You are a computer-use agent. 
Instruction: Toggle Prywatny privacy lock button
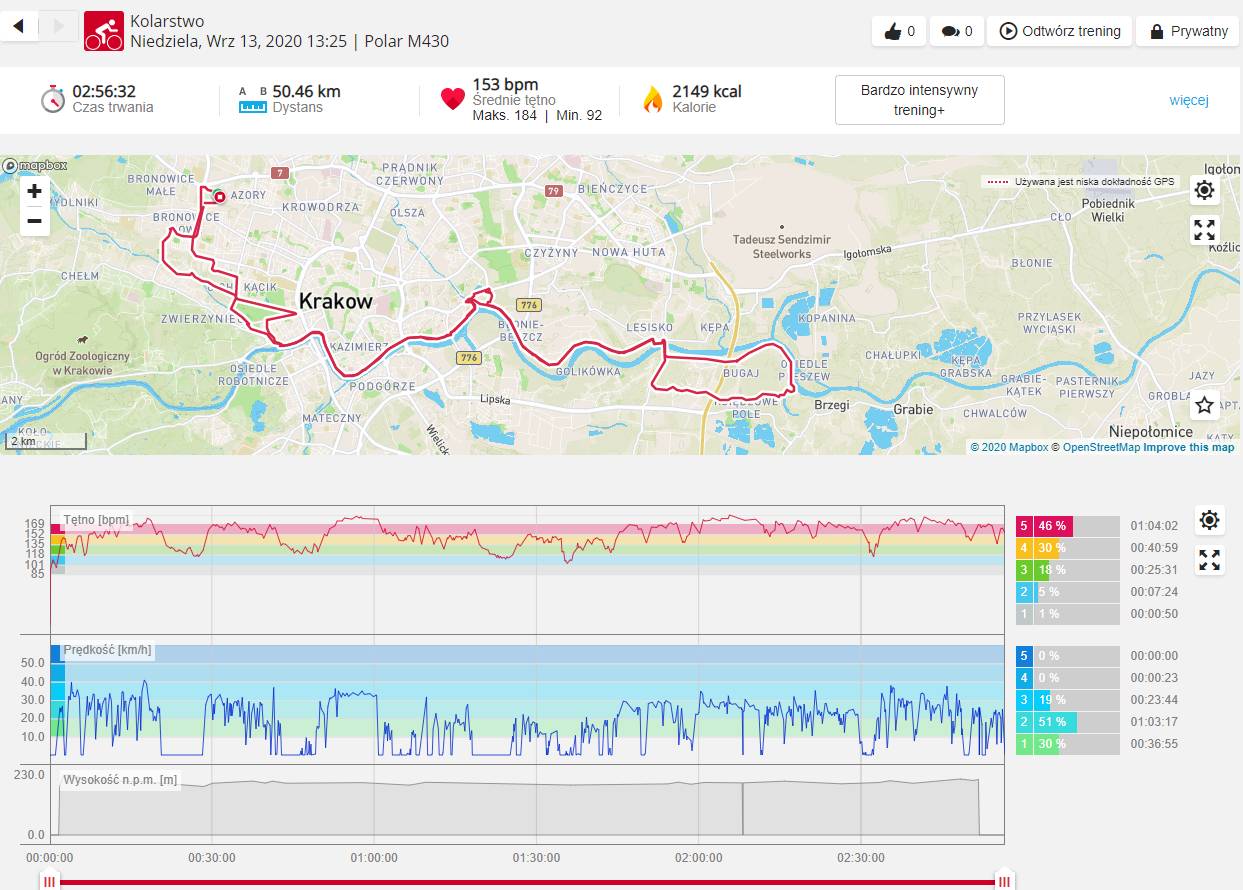coord(1188,32)
